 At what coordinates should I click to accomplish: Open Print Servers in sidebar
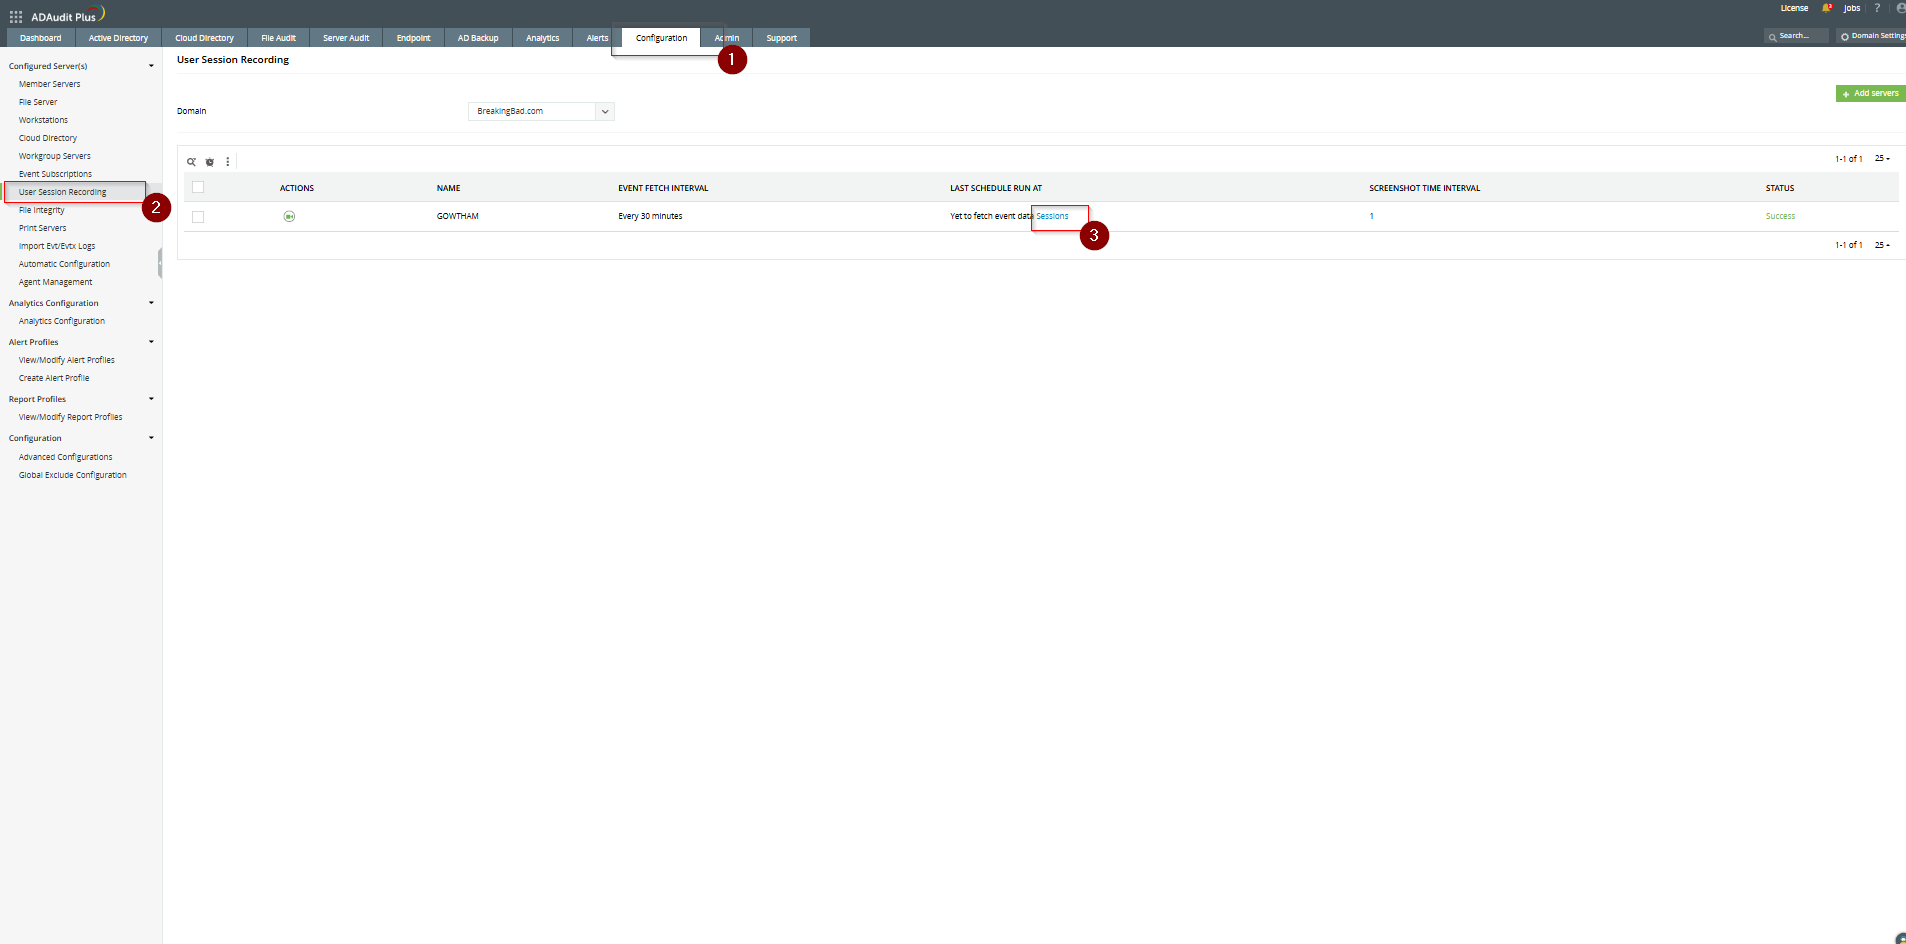pyautogui.click(x=43, y=228)
